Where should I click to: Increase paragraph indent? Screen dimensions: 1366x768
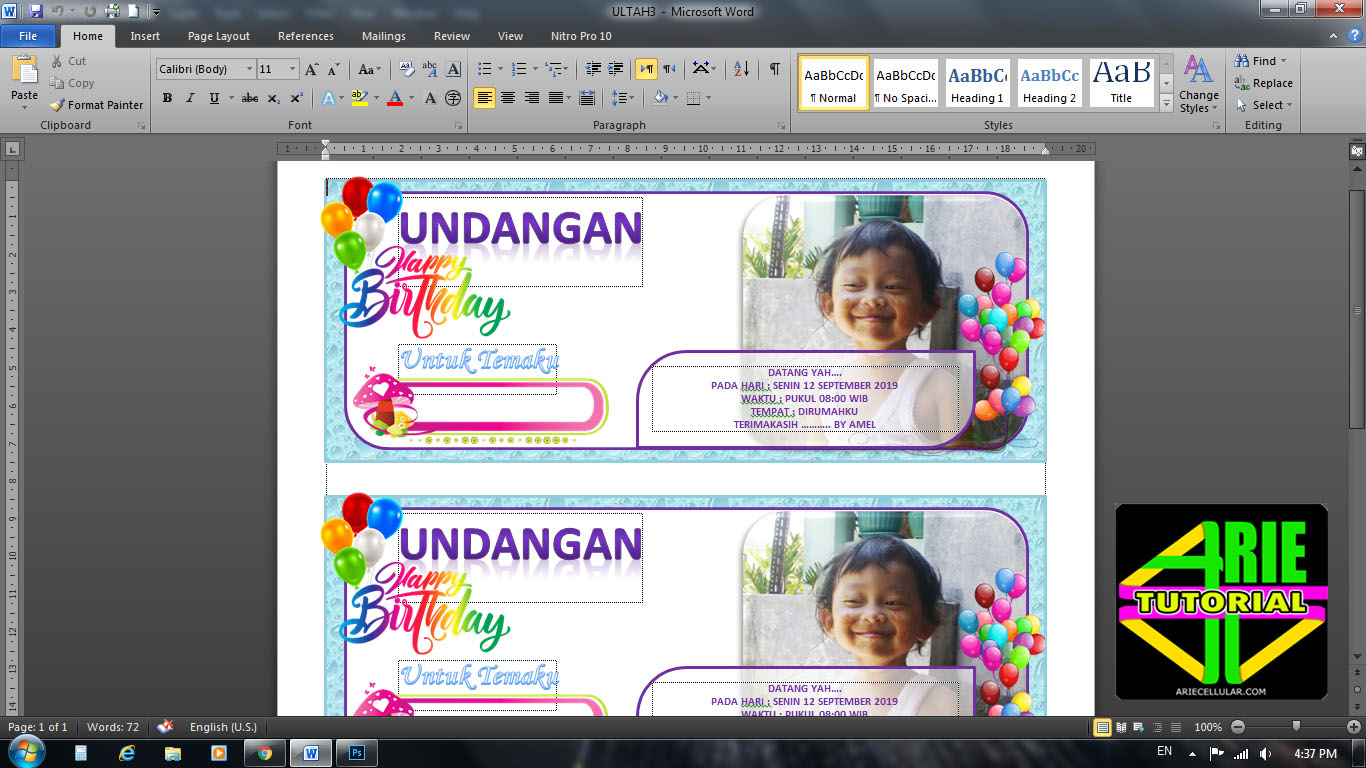[x=616, y=69]
